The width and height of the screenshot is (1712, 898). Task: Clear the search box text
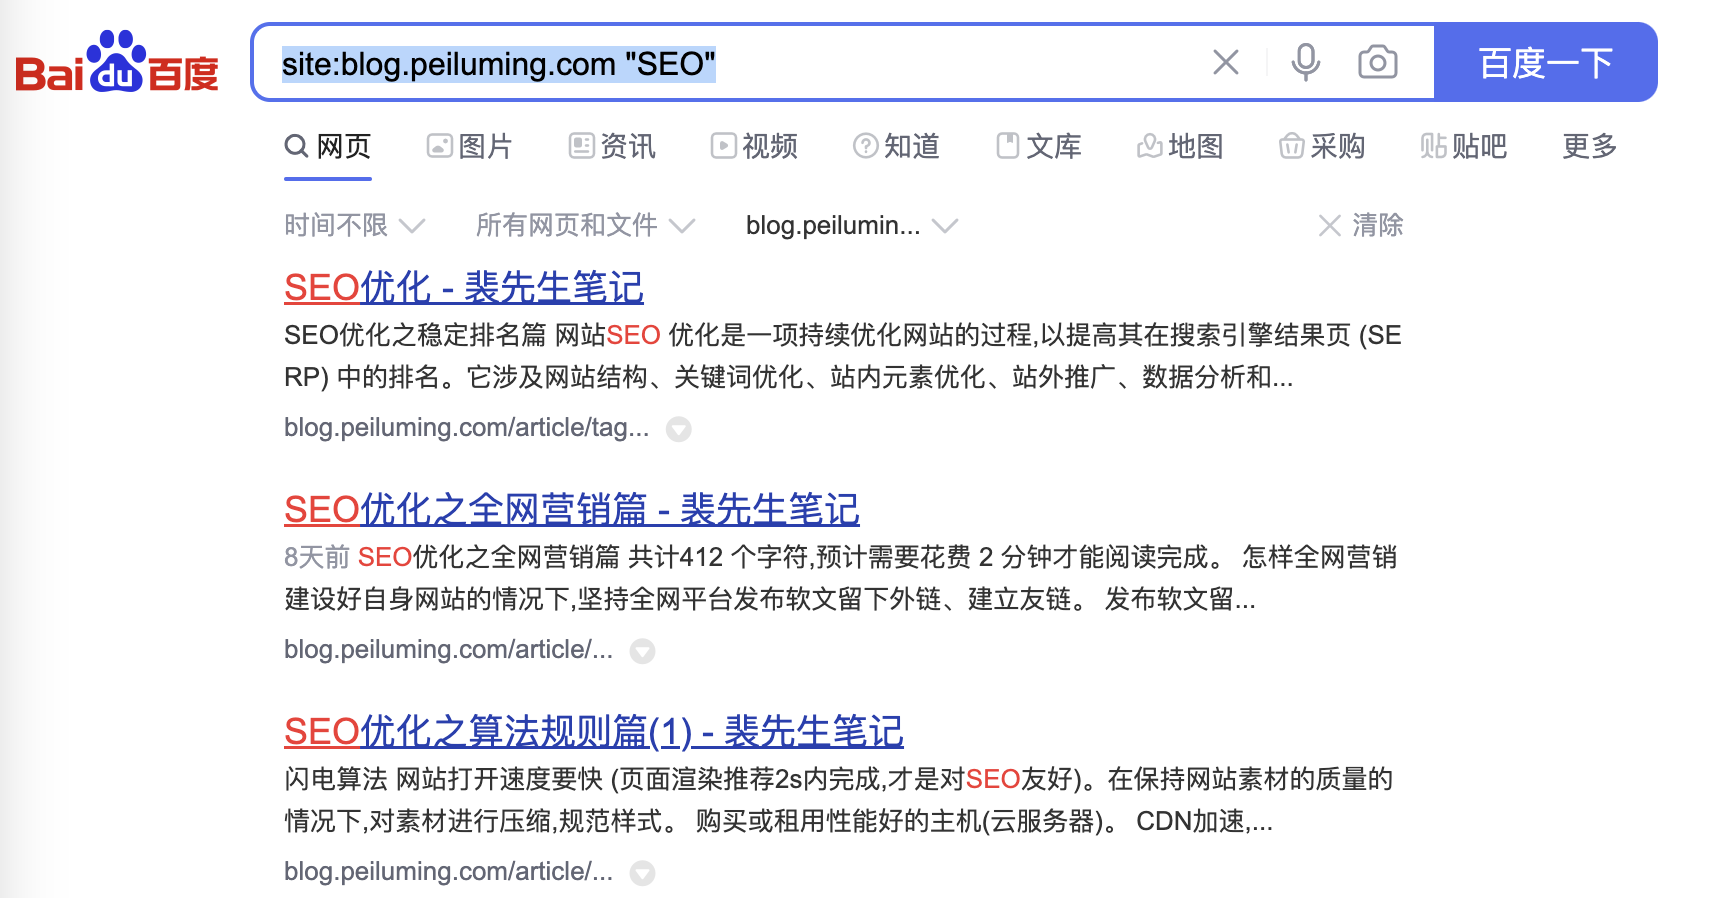click(1225, 63)
